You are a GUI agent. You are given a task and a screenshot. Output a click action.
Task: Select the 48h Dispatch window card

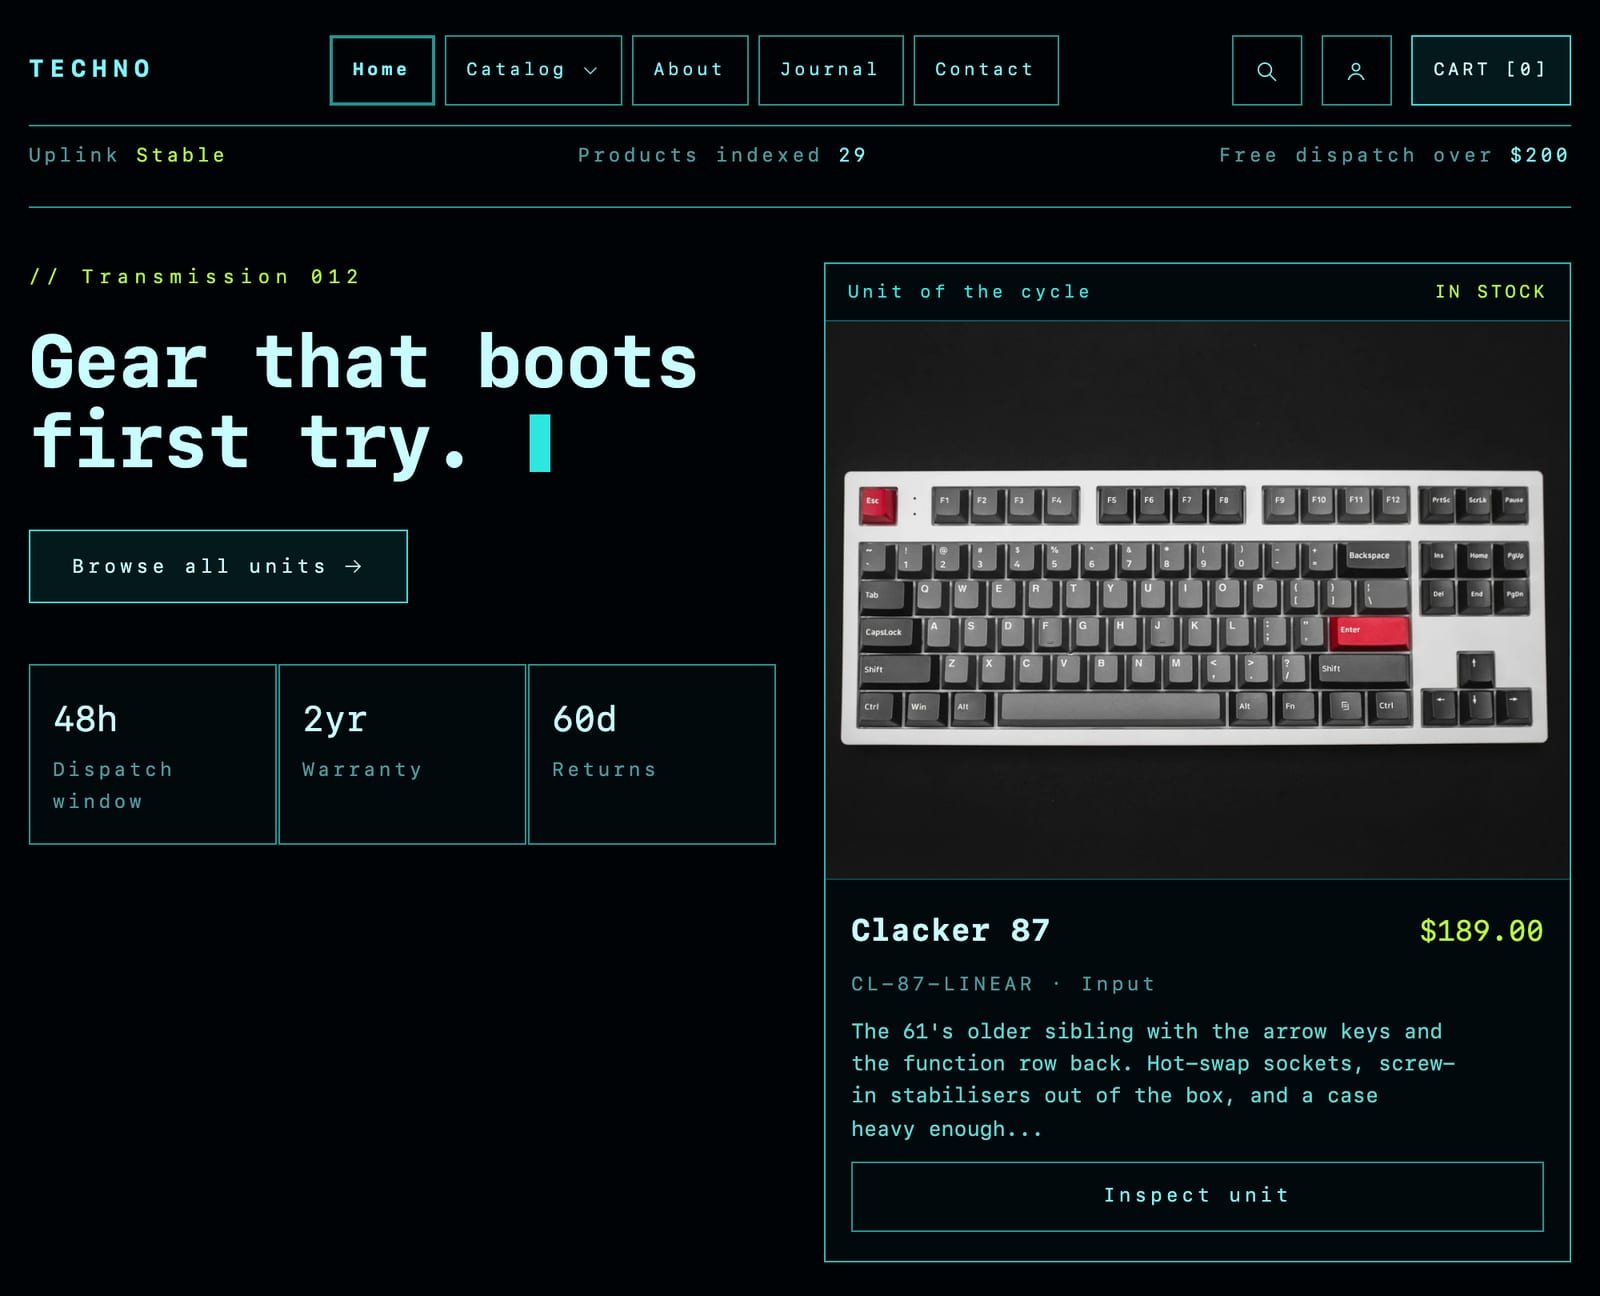coord(152,754)
